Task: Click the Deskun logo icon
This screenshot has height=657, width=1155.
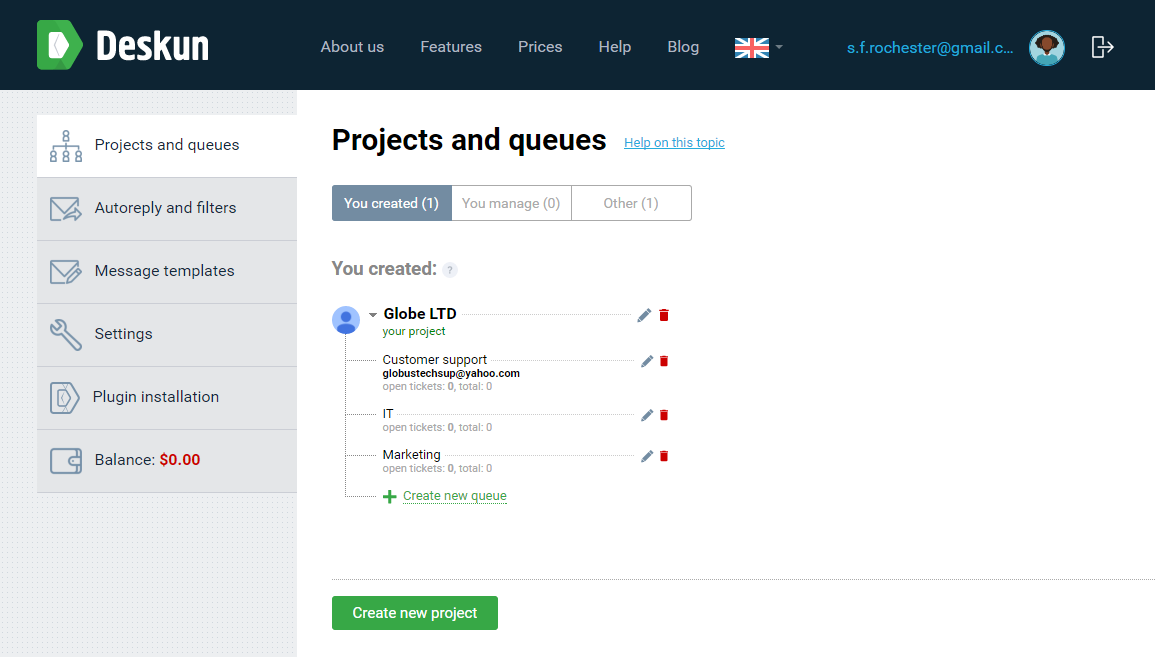Action: pyautogui.click(x=60, y=45)
